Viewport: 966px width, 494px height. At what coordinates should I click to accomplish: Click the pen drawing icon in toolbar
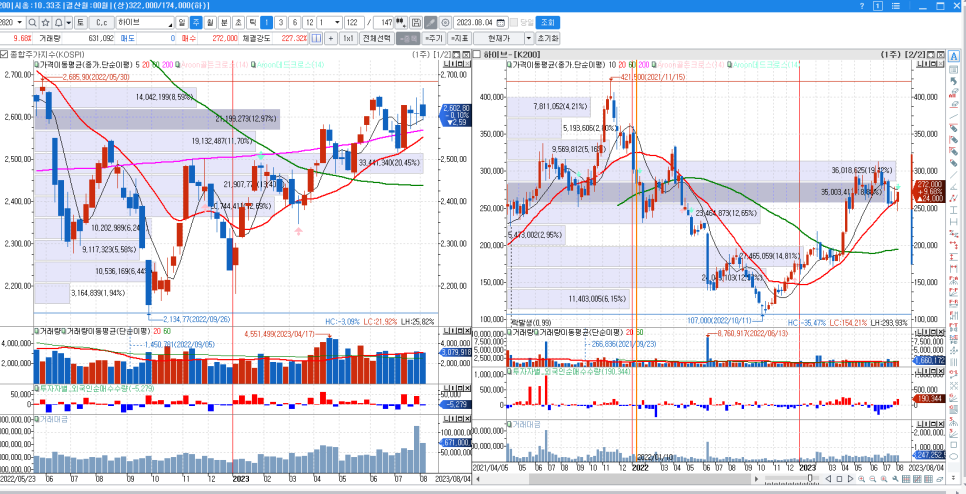tap(430, 22)
